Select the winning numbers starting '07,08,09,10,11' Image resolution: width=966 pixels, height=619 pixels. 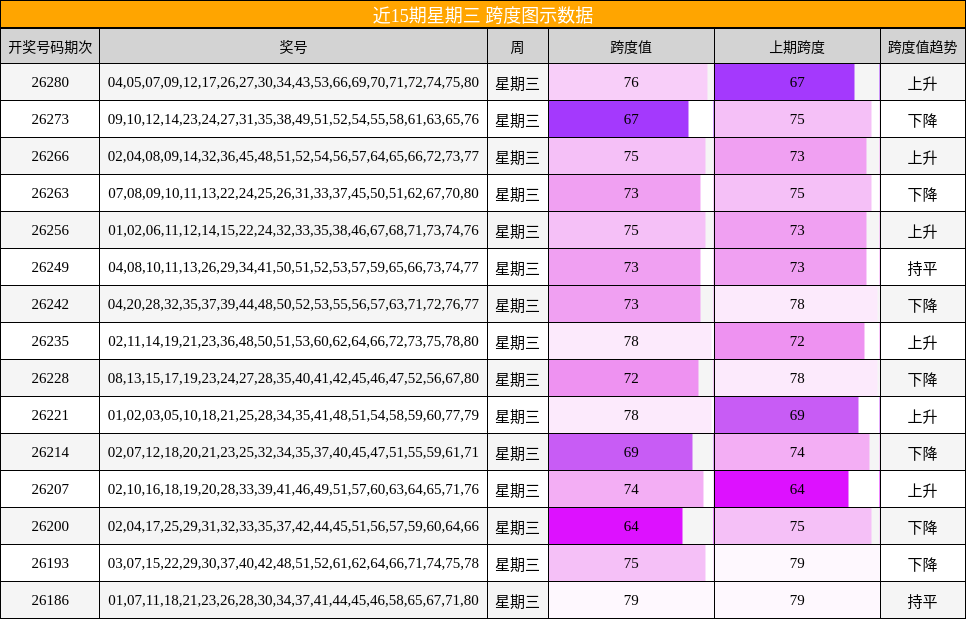click(x=293, y=193)
